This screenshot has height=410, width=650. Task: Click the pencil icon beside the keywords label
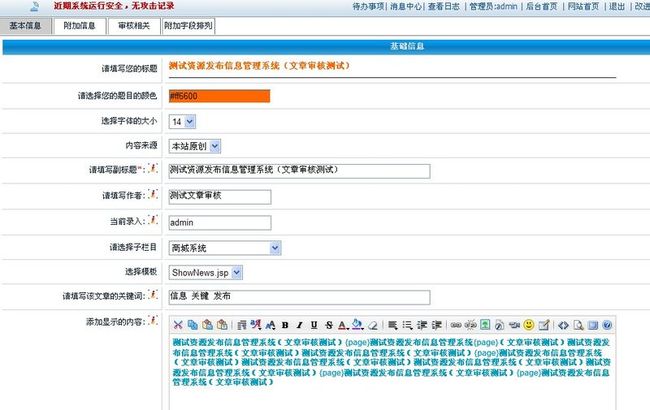[153, 294]
